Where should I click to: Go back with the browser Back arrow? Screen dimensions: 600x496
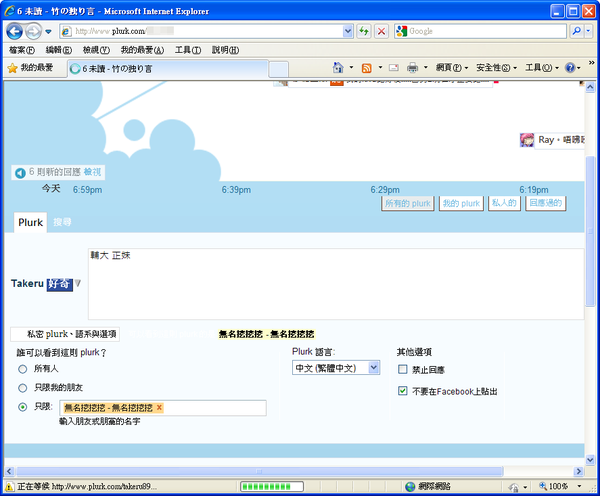[x=15, y=31]
